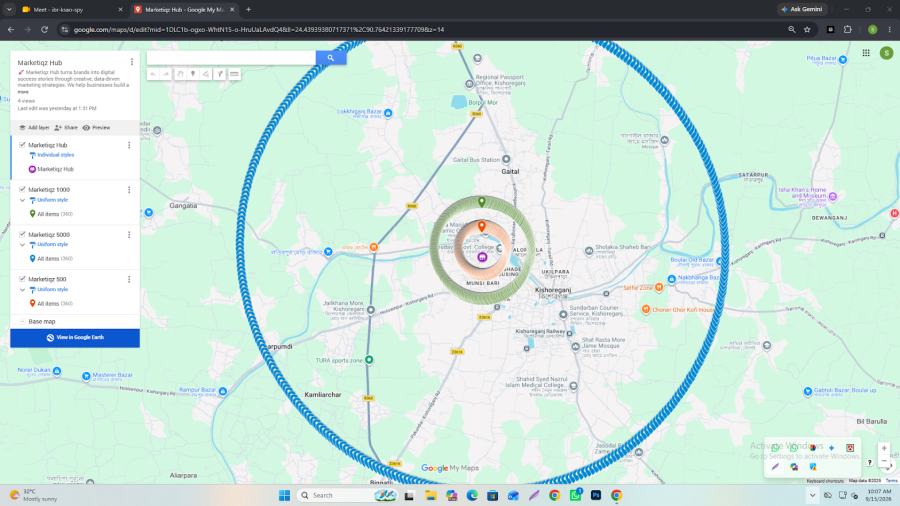
Task: Click Add layer
Action: click(34, 127)
